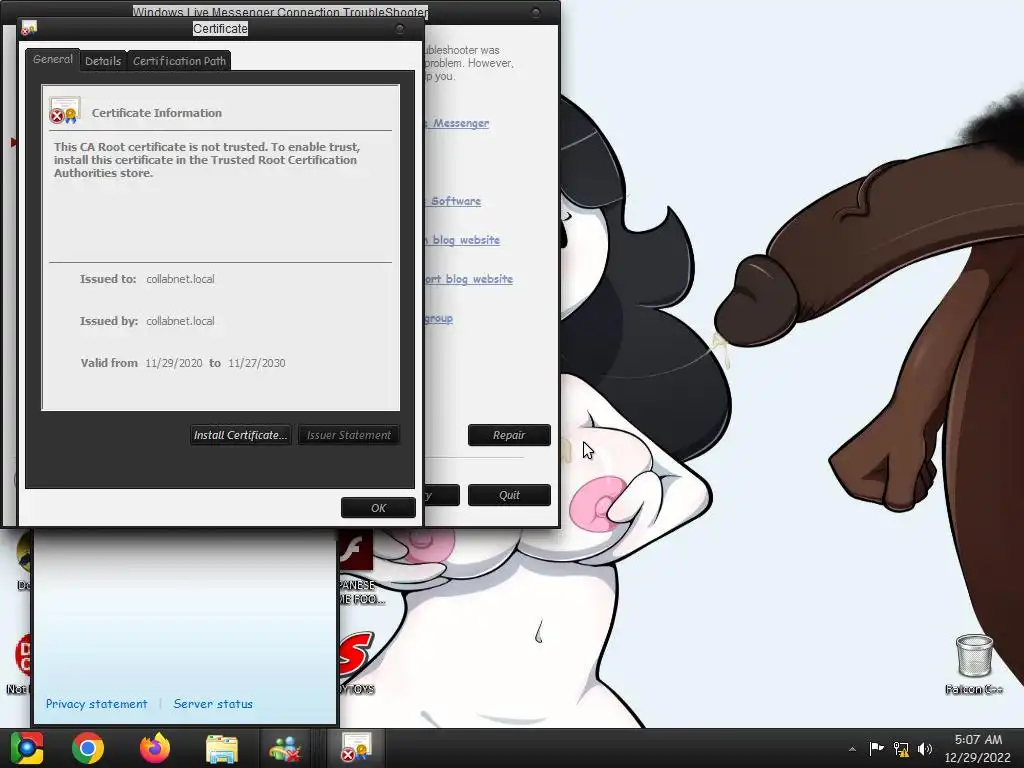Click the Issued to value collabnet.local
Screen dimensions: 1024x768
click(x=180, y=279)
